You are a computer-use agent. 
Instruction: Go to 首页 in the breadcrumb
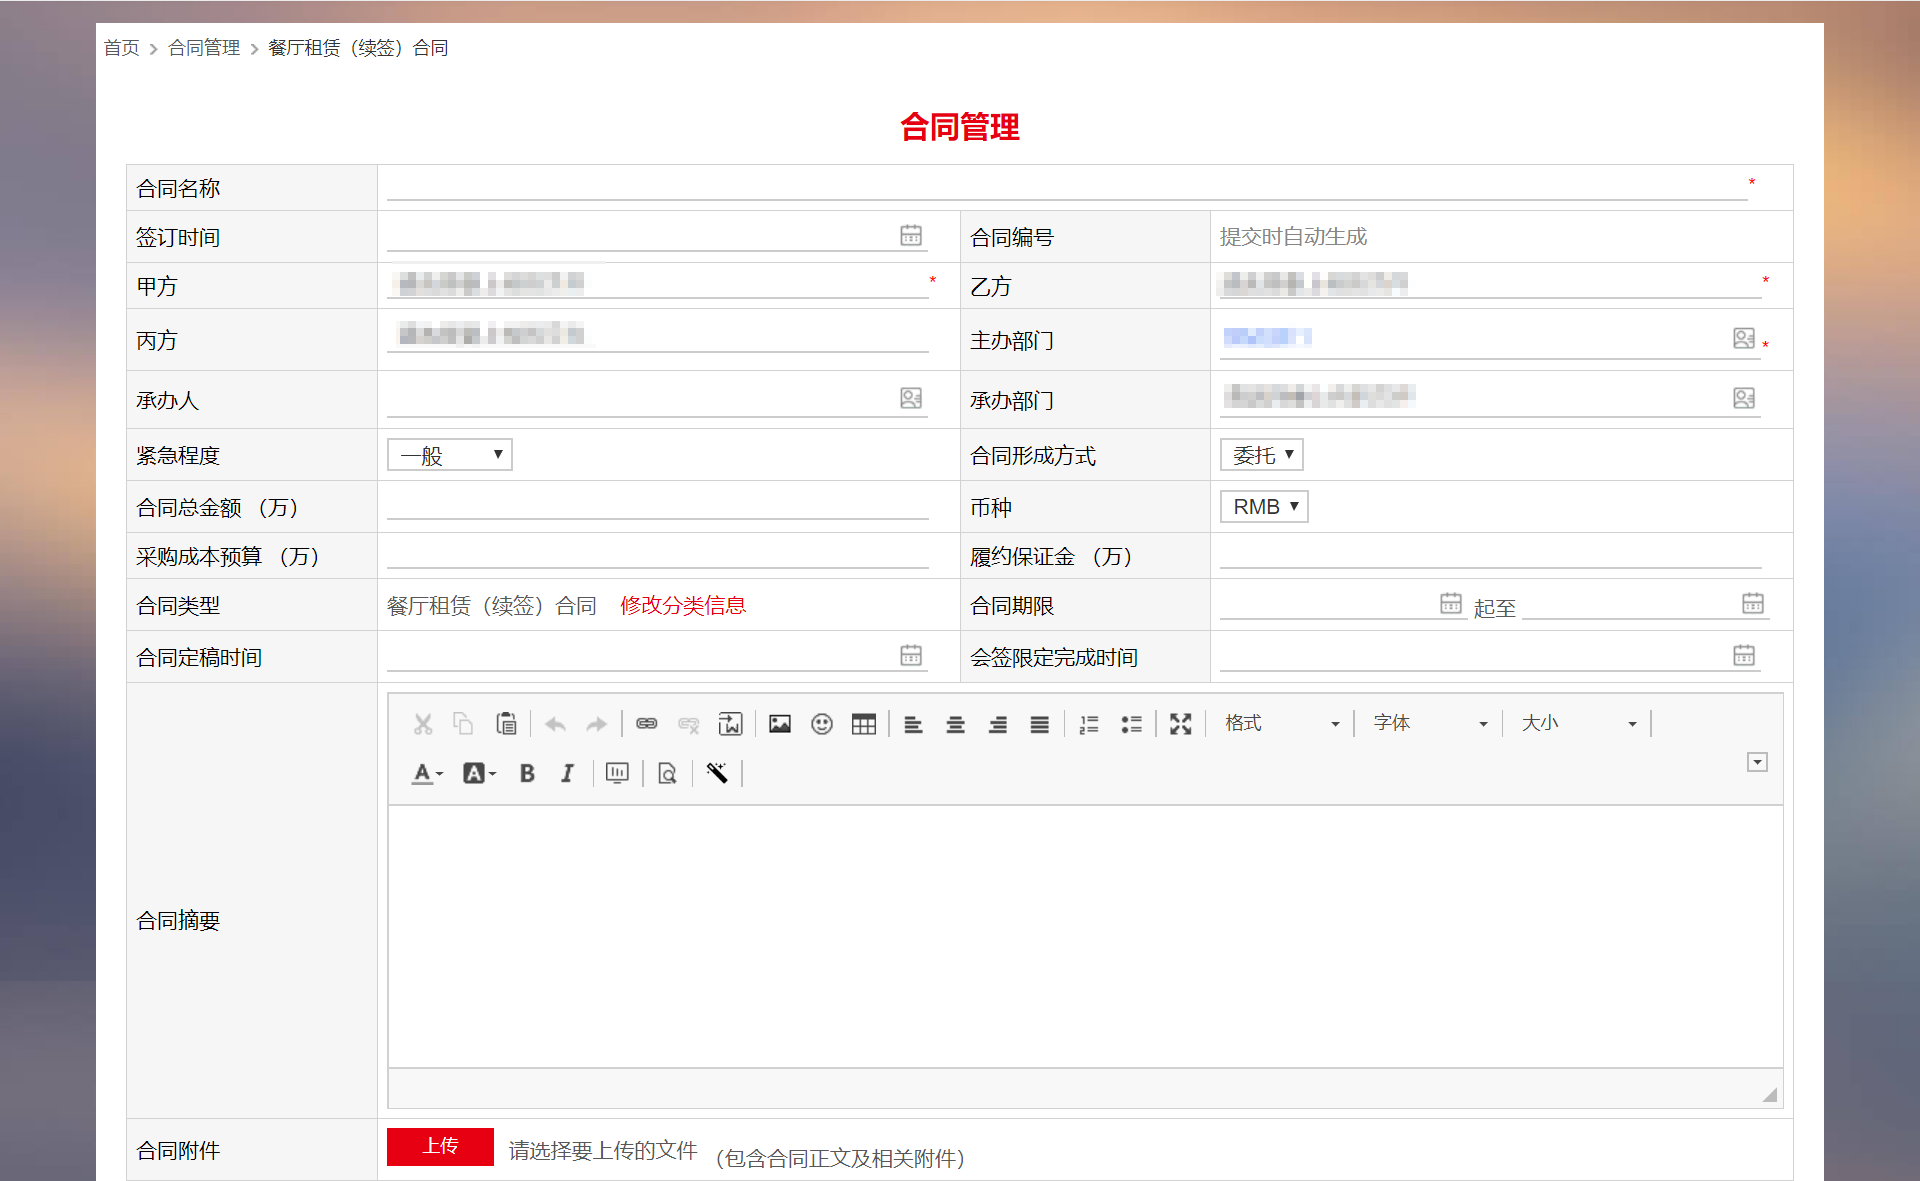(x=122, y=48)
